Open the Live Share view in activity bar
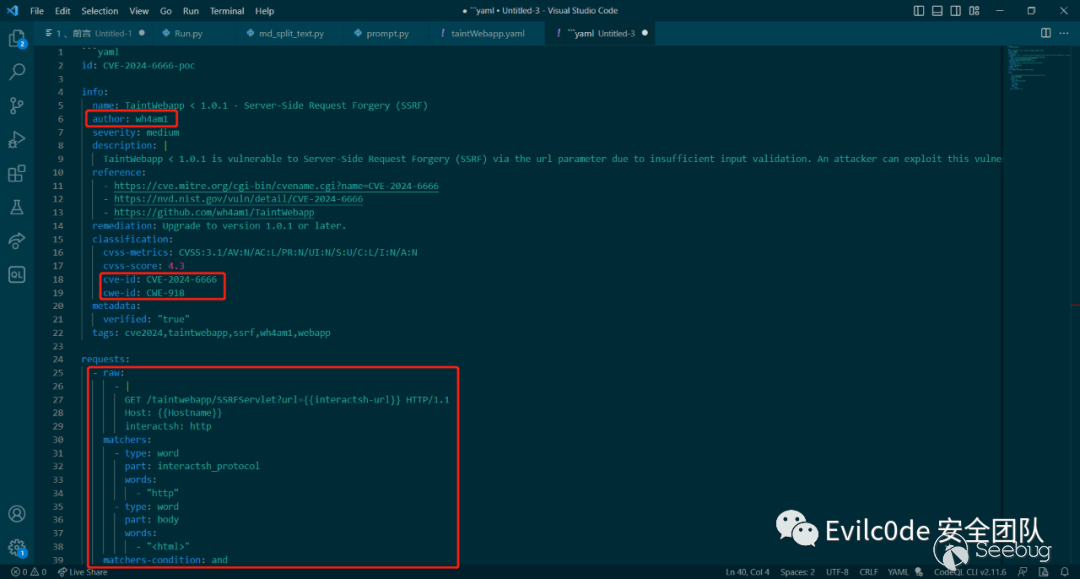Screen dimensions: 1080x579 tap(17, 240)
